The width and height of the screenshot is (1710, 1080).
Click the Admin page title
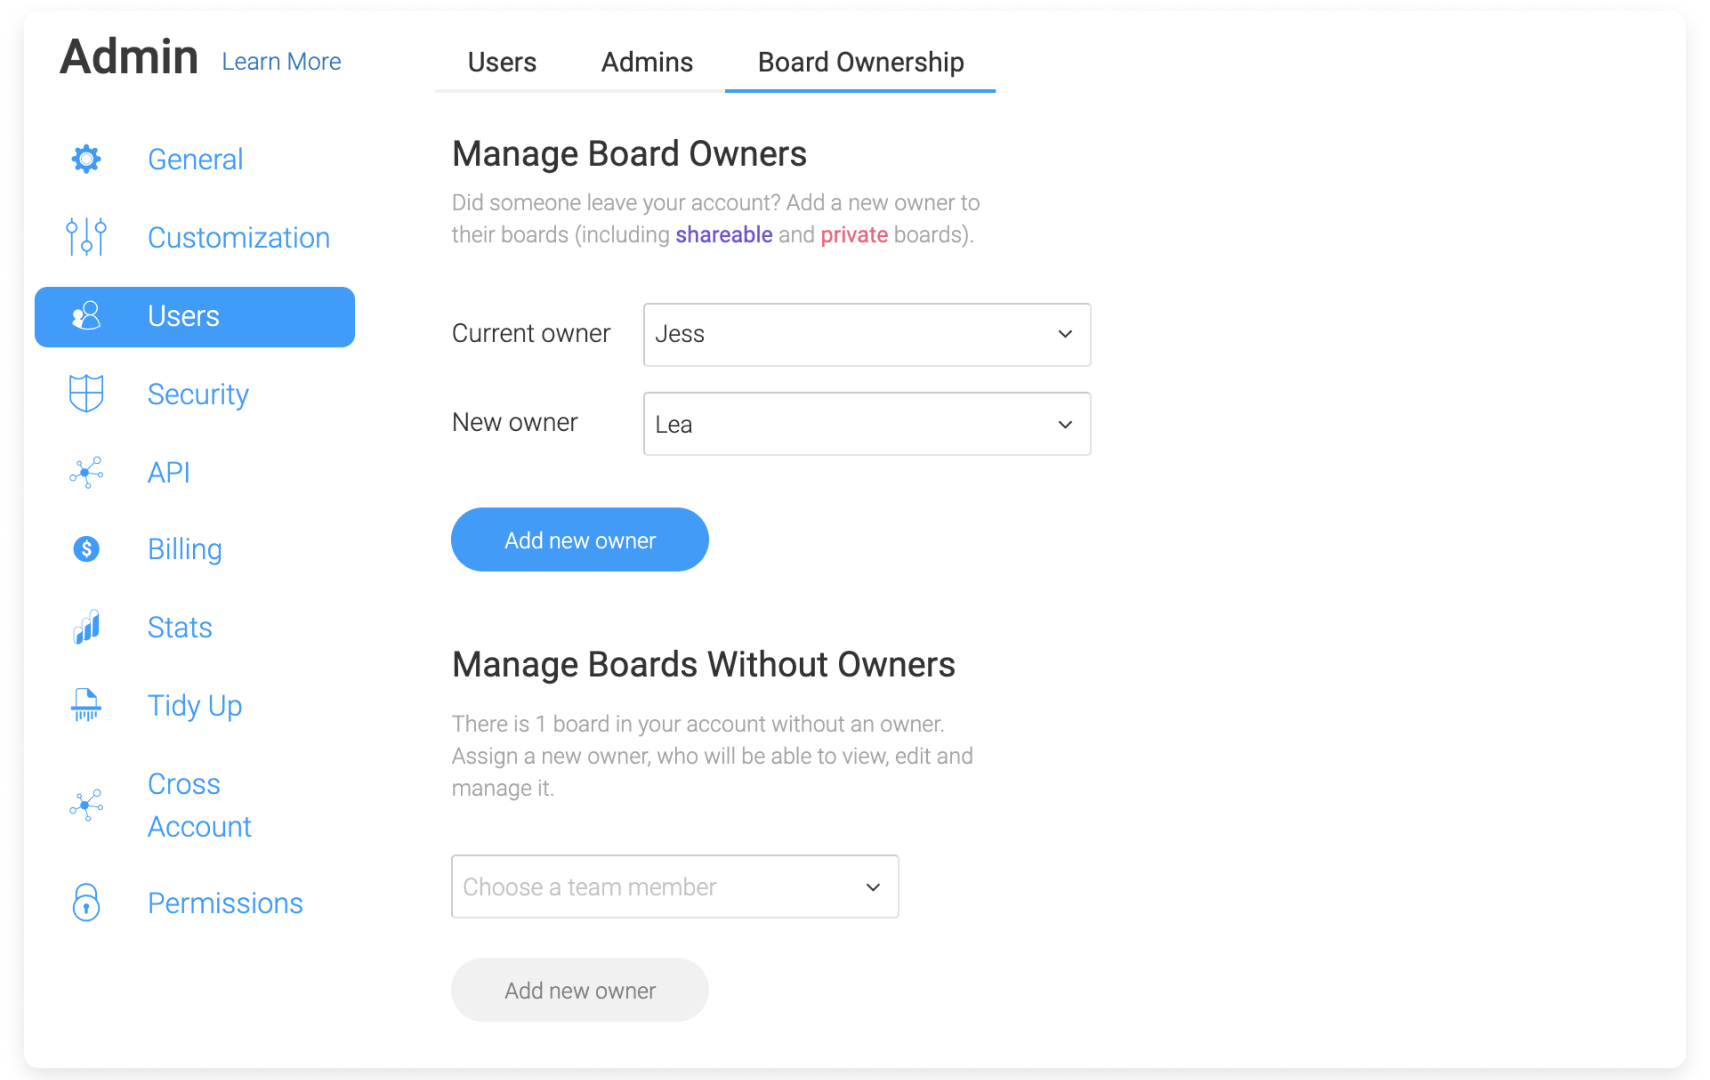(129, 57)
